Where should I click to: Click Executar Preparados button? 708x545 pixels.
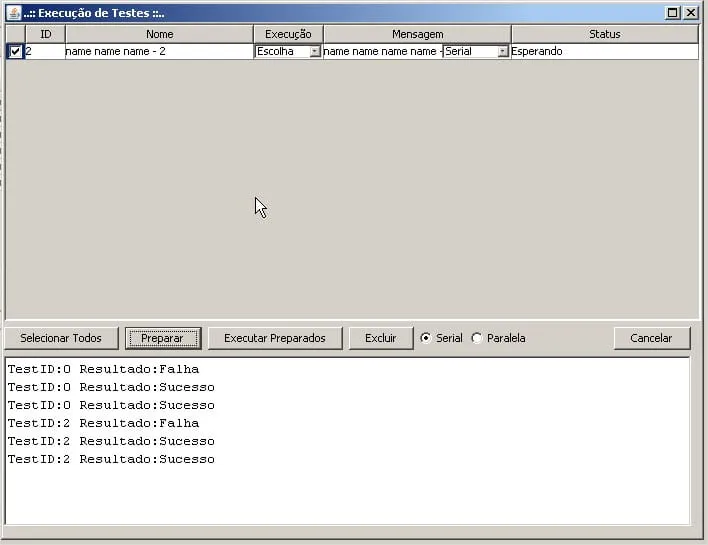pos(275,338)
